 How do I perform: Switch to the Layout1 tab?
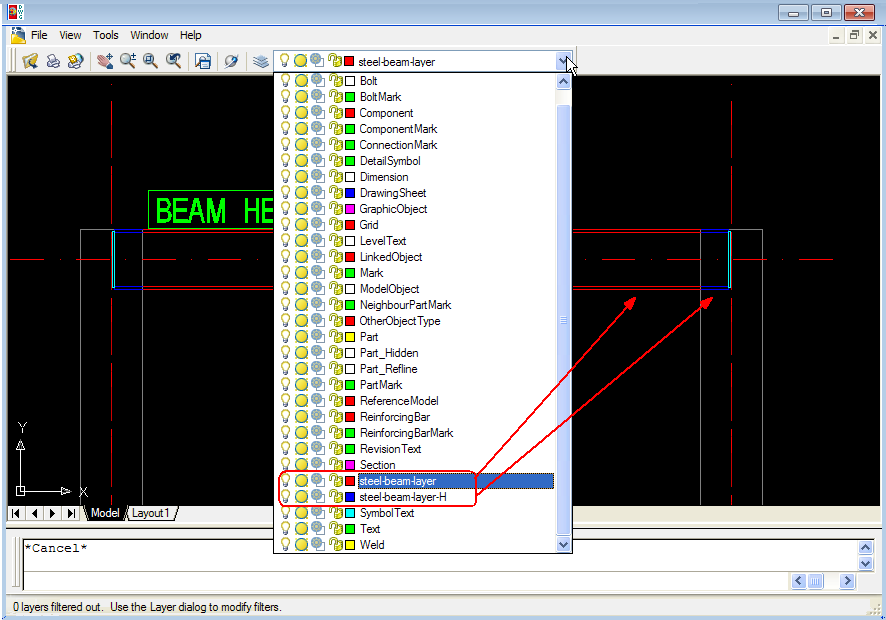(151, 512)
